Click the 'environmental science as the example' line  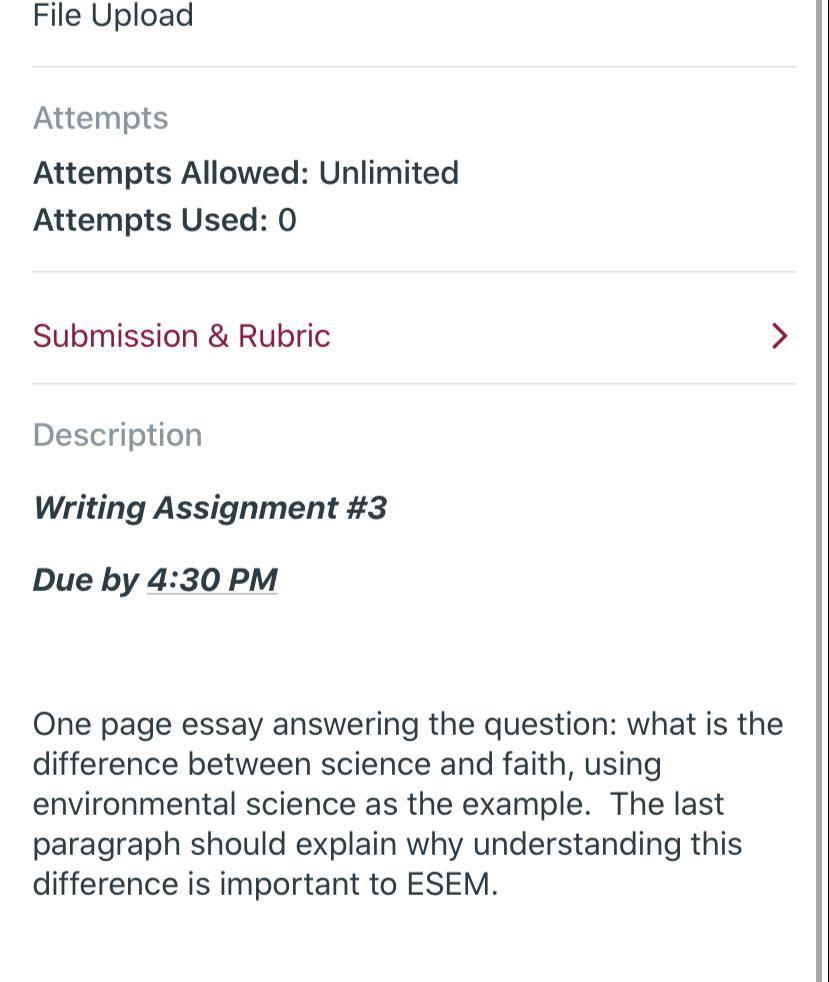coord(312,804)
